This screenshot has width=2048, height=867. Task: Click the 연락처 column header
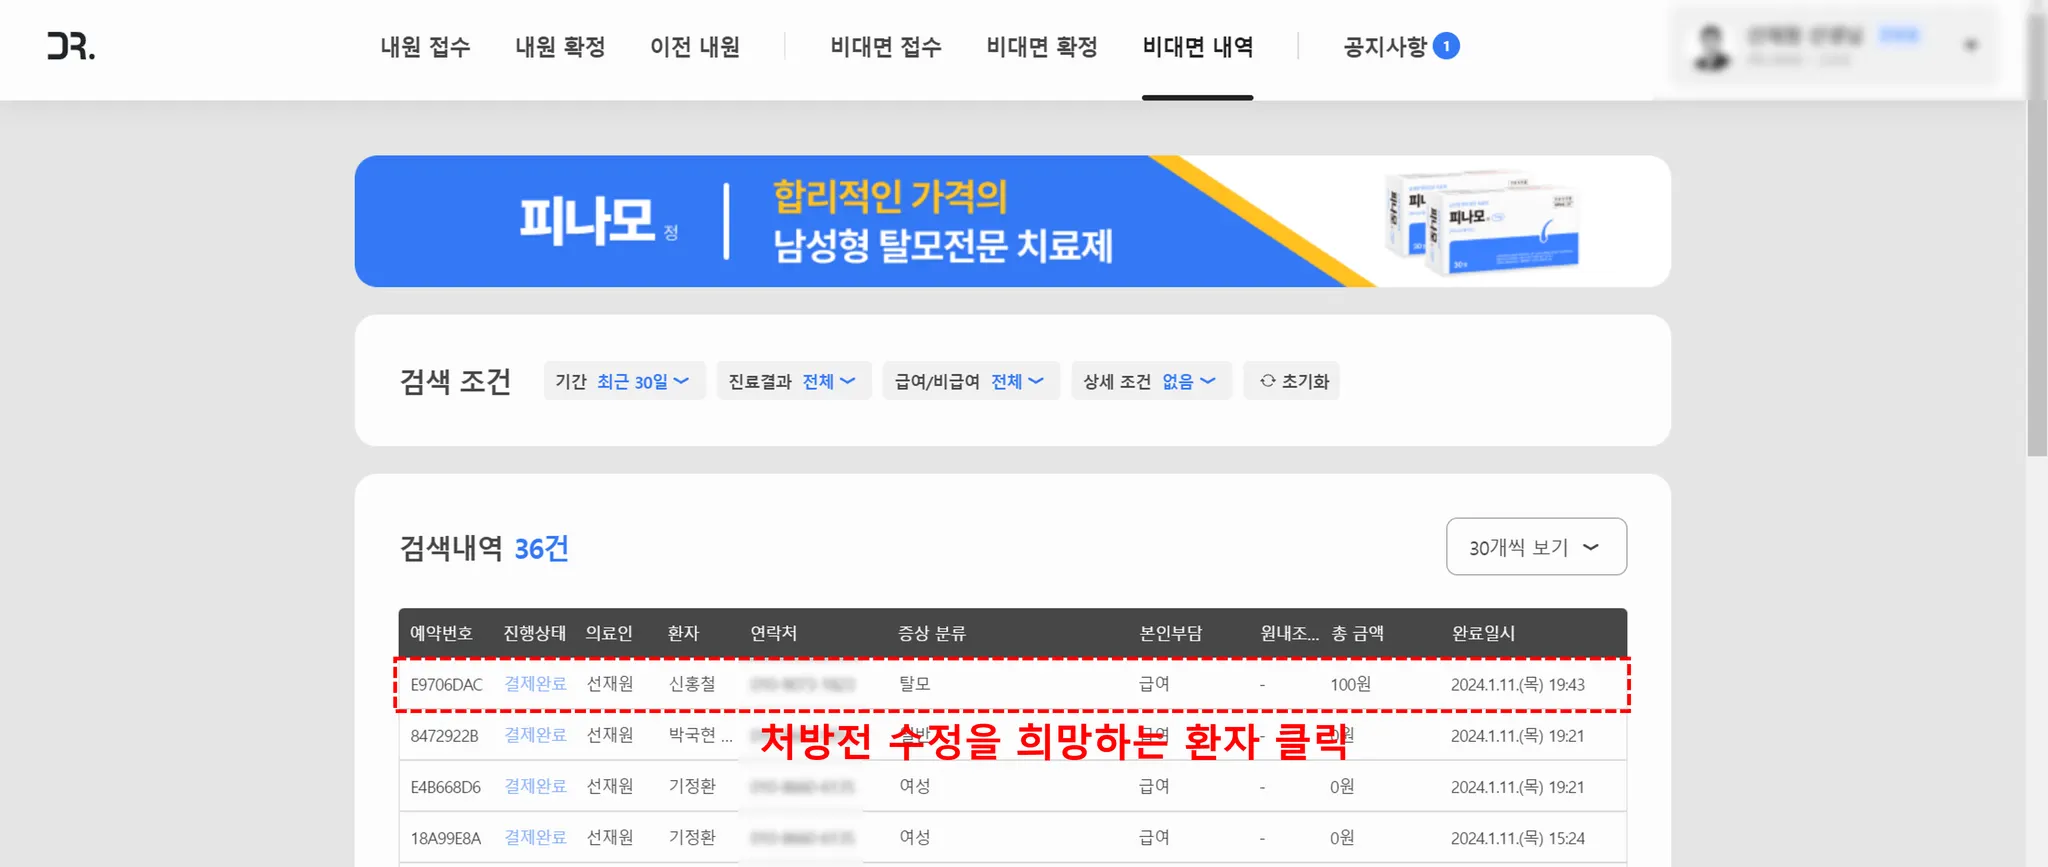773,633
